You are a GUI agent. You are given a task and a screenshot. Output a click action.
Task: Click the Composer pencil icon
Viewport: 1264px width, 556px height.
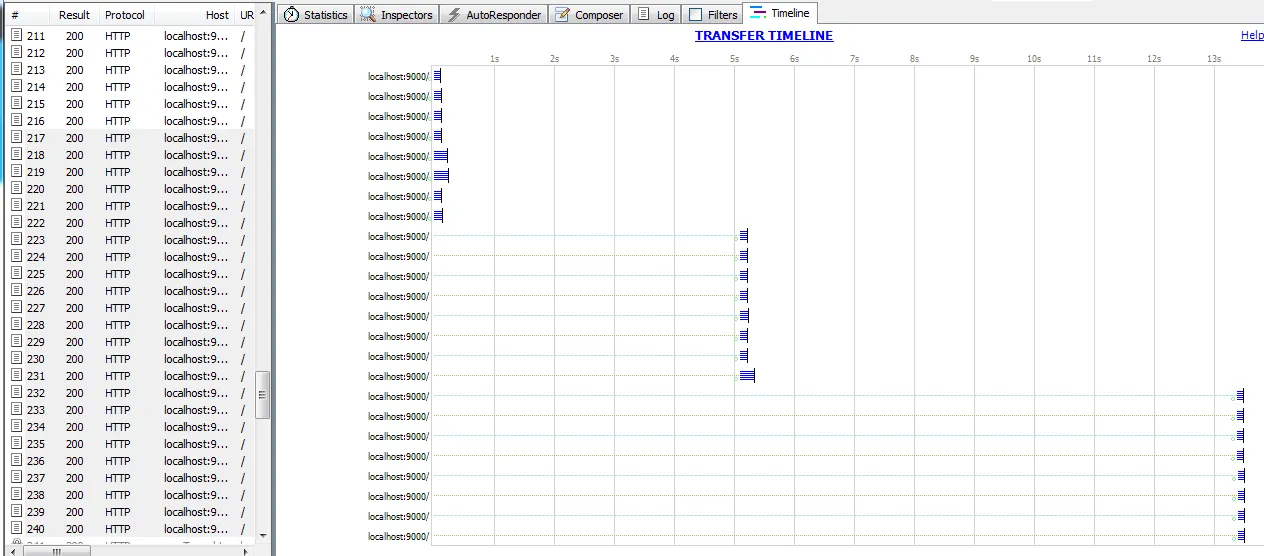(x=562, y=15)
